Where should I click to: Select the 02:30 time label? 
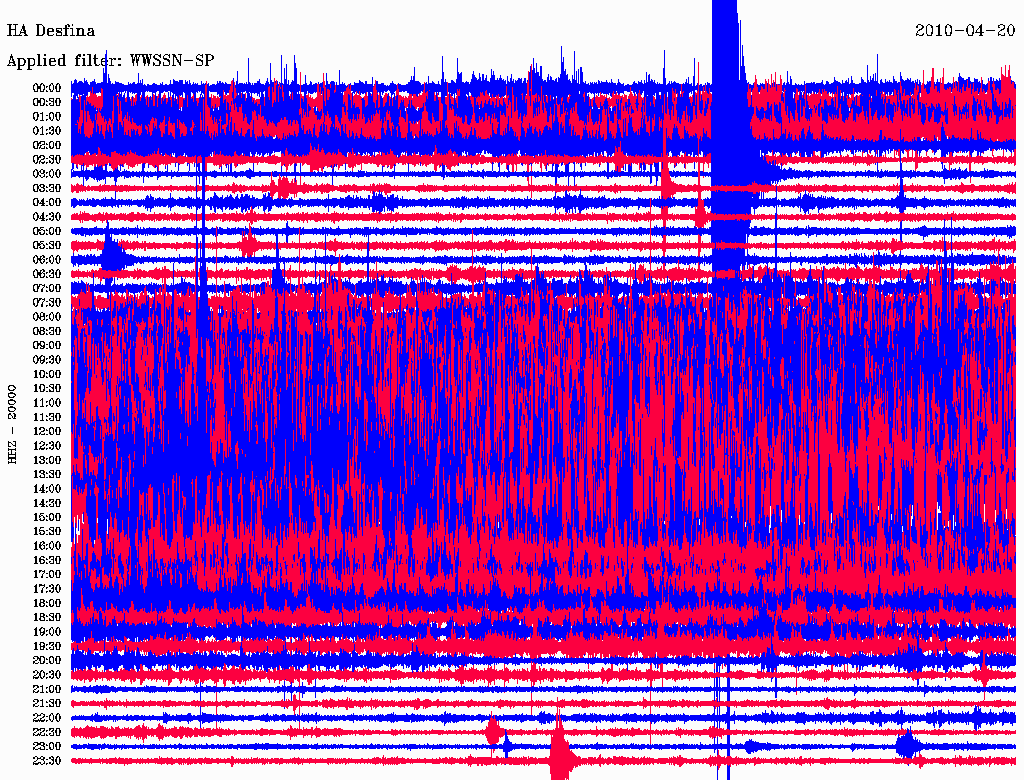(x=46, y=160)
